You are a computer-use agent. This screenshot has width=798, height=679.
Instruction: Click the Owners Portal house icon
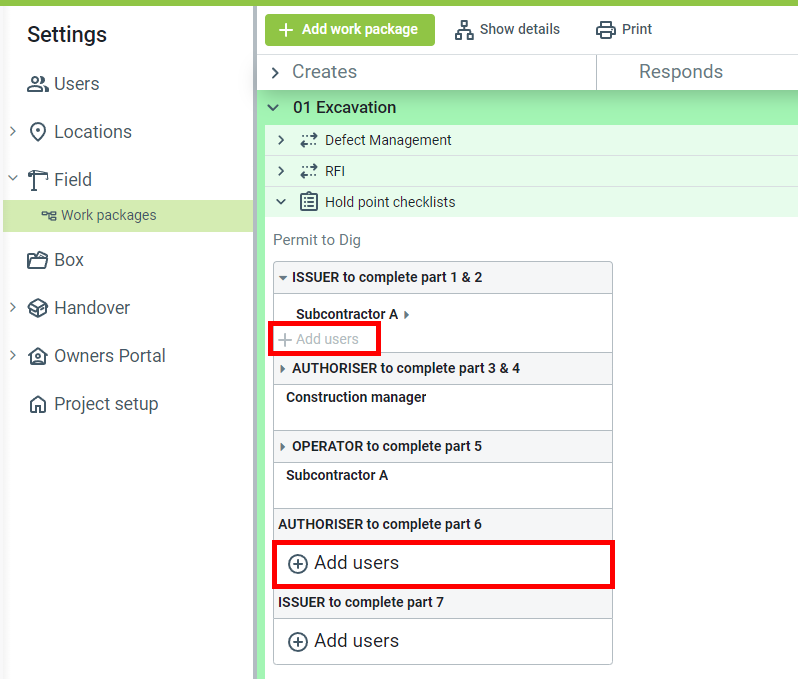point(38,356)
